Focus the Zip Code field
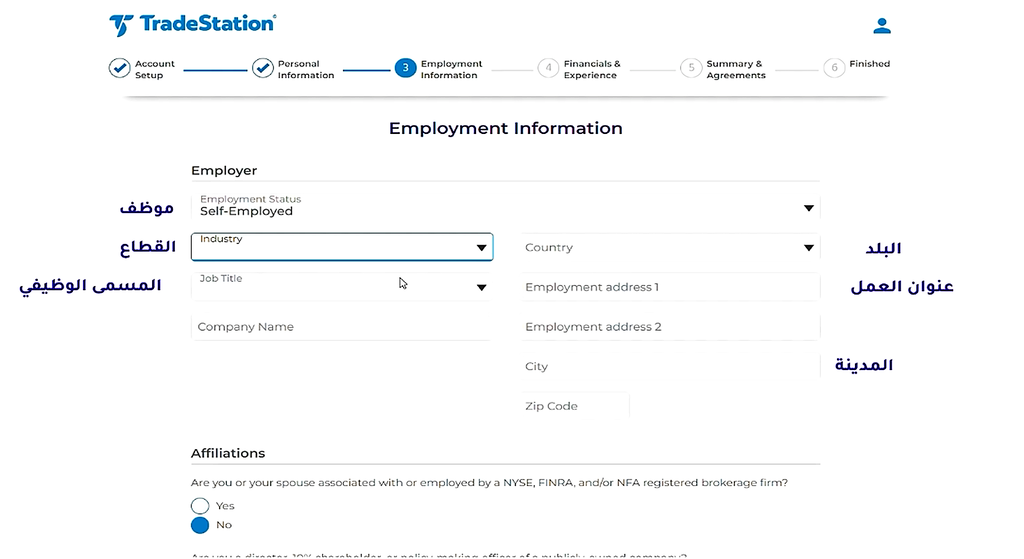This screenshot has height=559, width=1024. point(575,406)
